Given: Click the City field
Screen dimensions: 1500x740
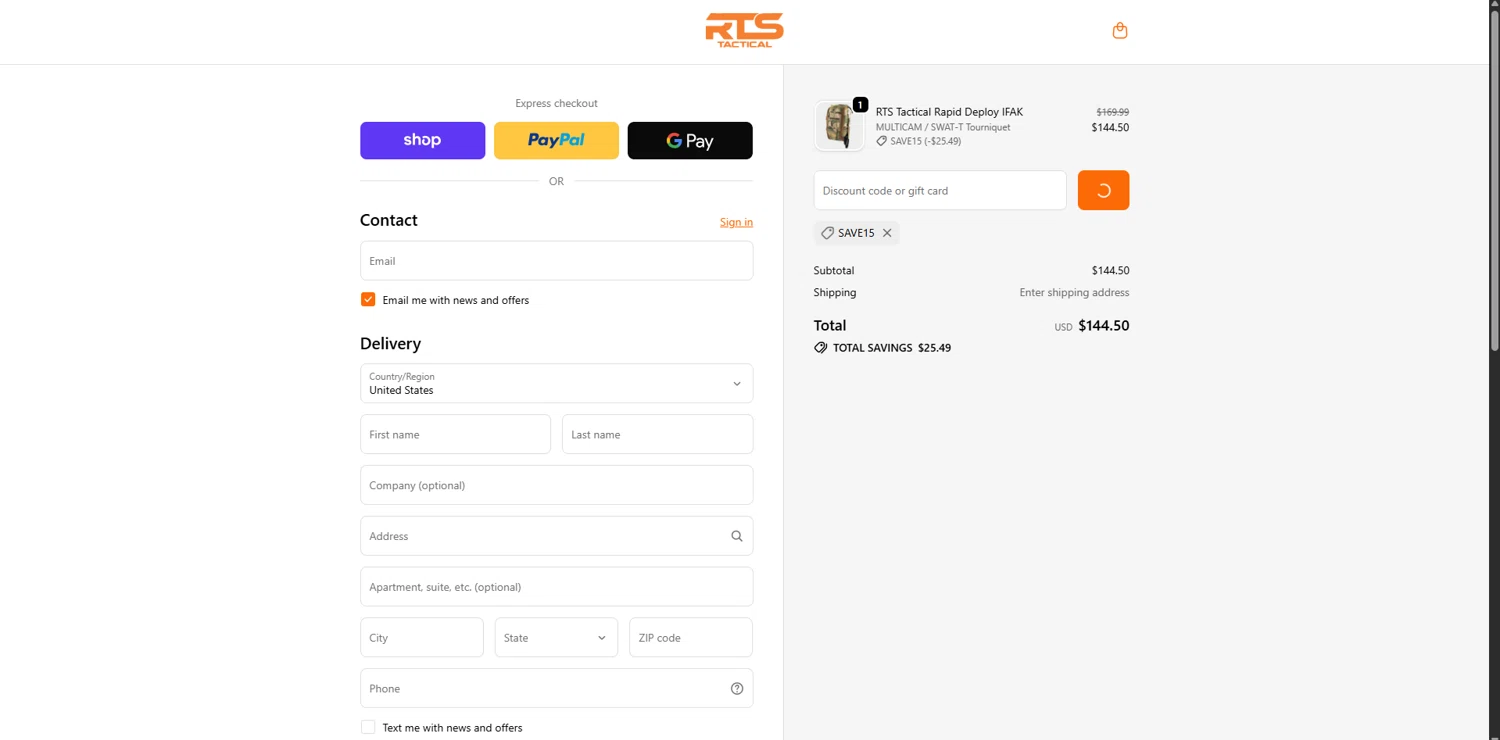Looking at the screenshot, I should 421,637.
